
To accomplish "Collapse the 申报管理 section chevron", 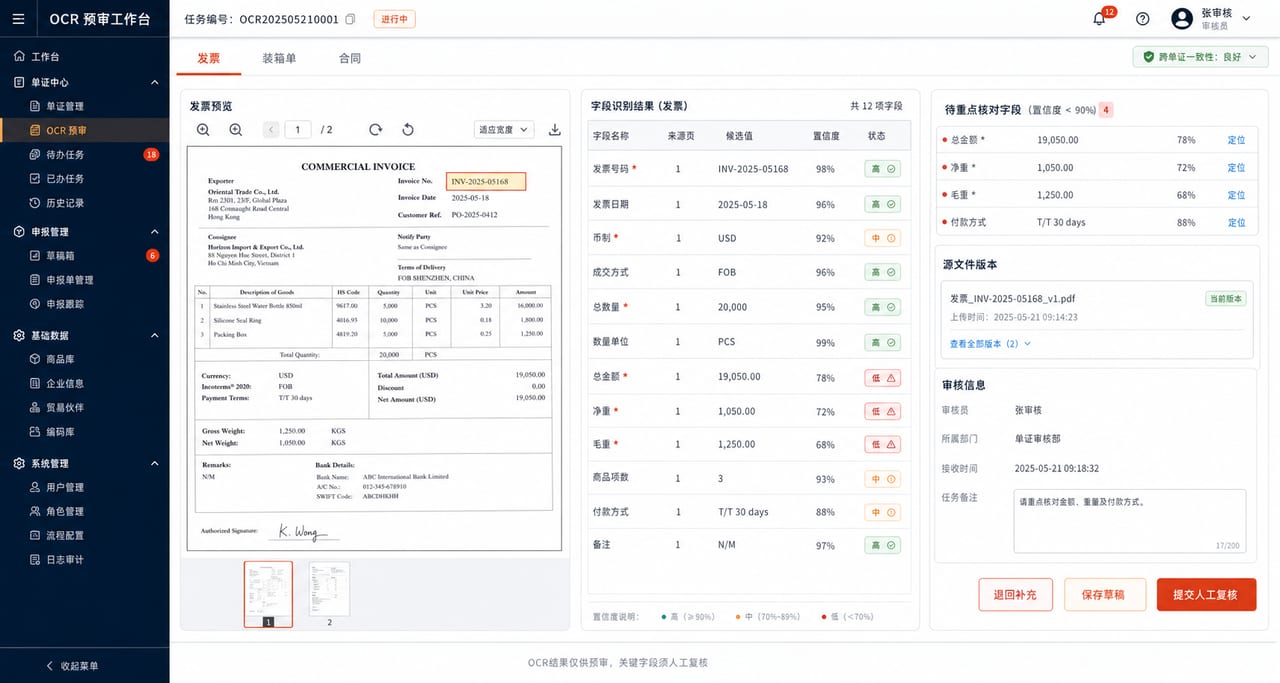I will coord(154,231).
